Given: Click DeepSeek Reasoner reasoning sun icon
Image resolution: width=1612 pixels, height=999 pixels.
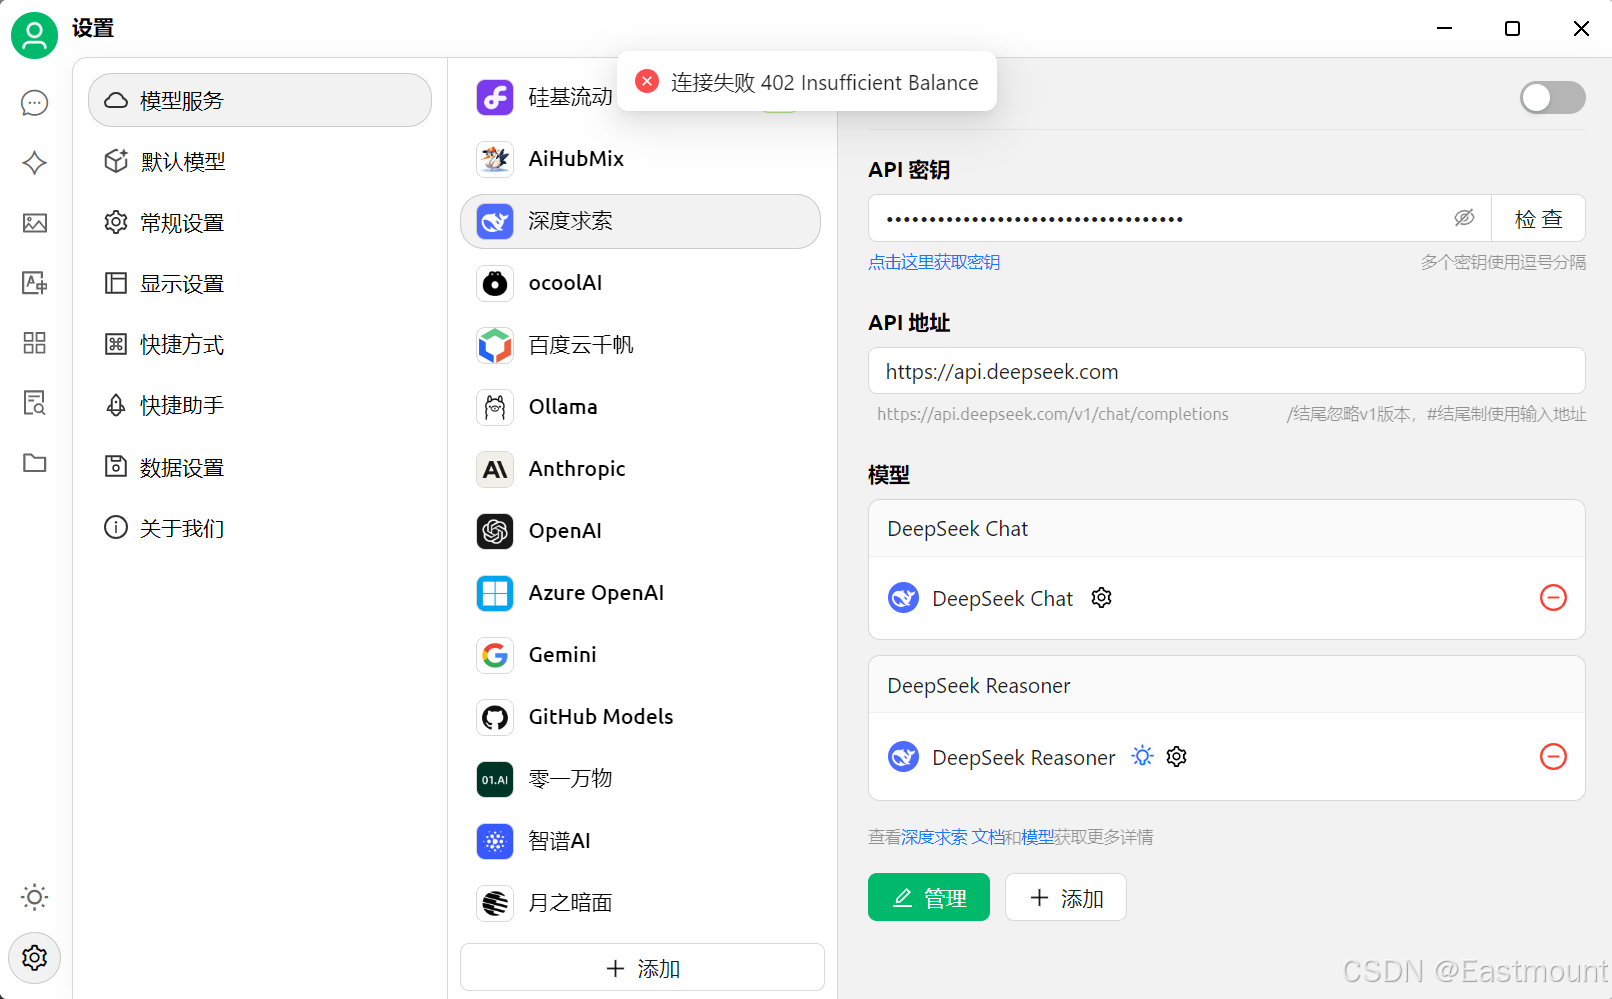Looking at the screenshot, I should (1142, 756).
